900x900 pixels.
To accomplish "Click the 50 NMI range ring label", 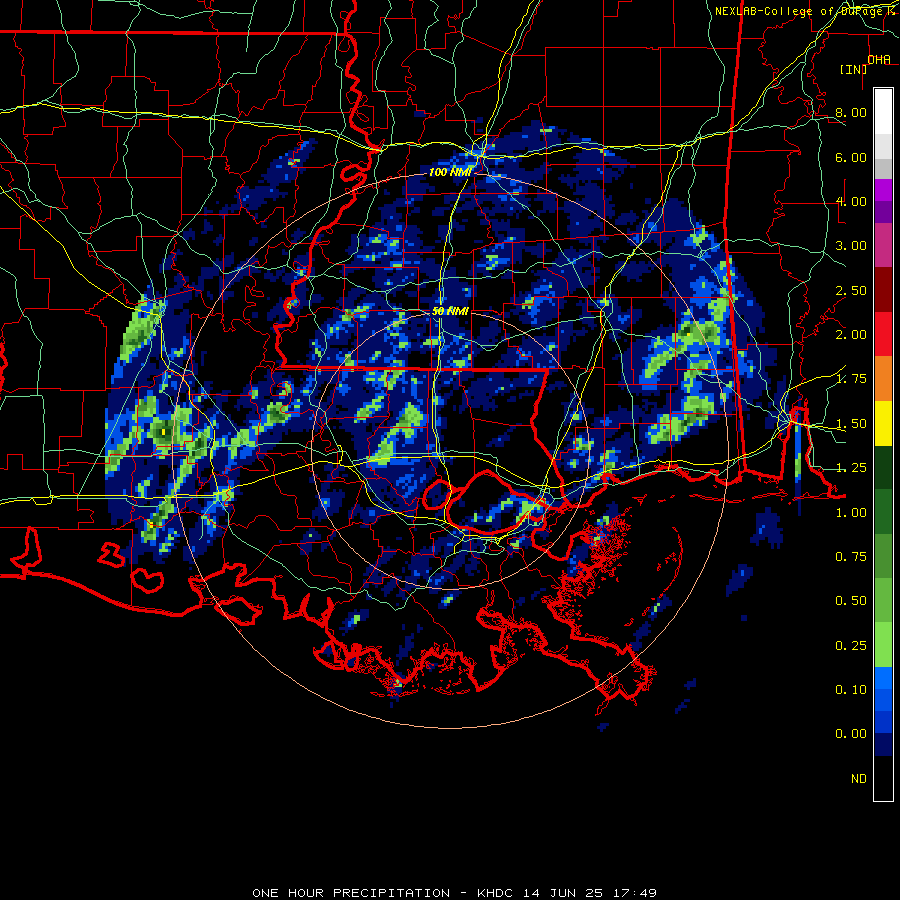I will (x=451, y=311).
